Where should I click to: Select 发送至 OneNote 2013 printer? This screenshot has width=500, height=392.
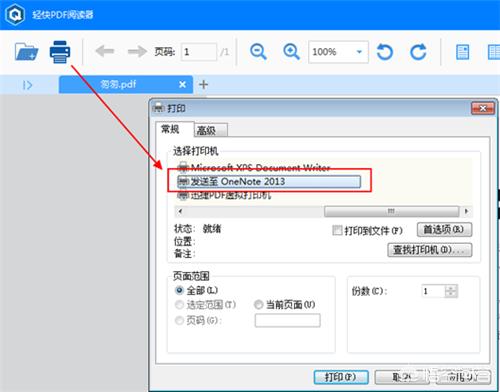pos(269,182)
